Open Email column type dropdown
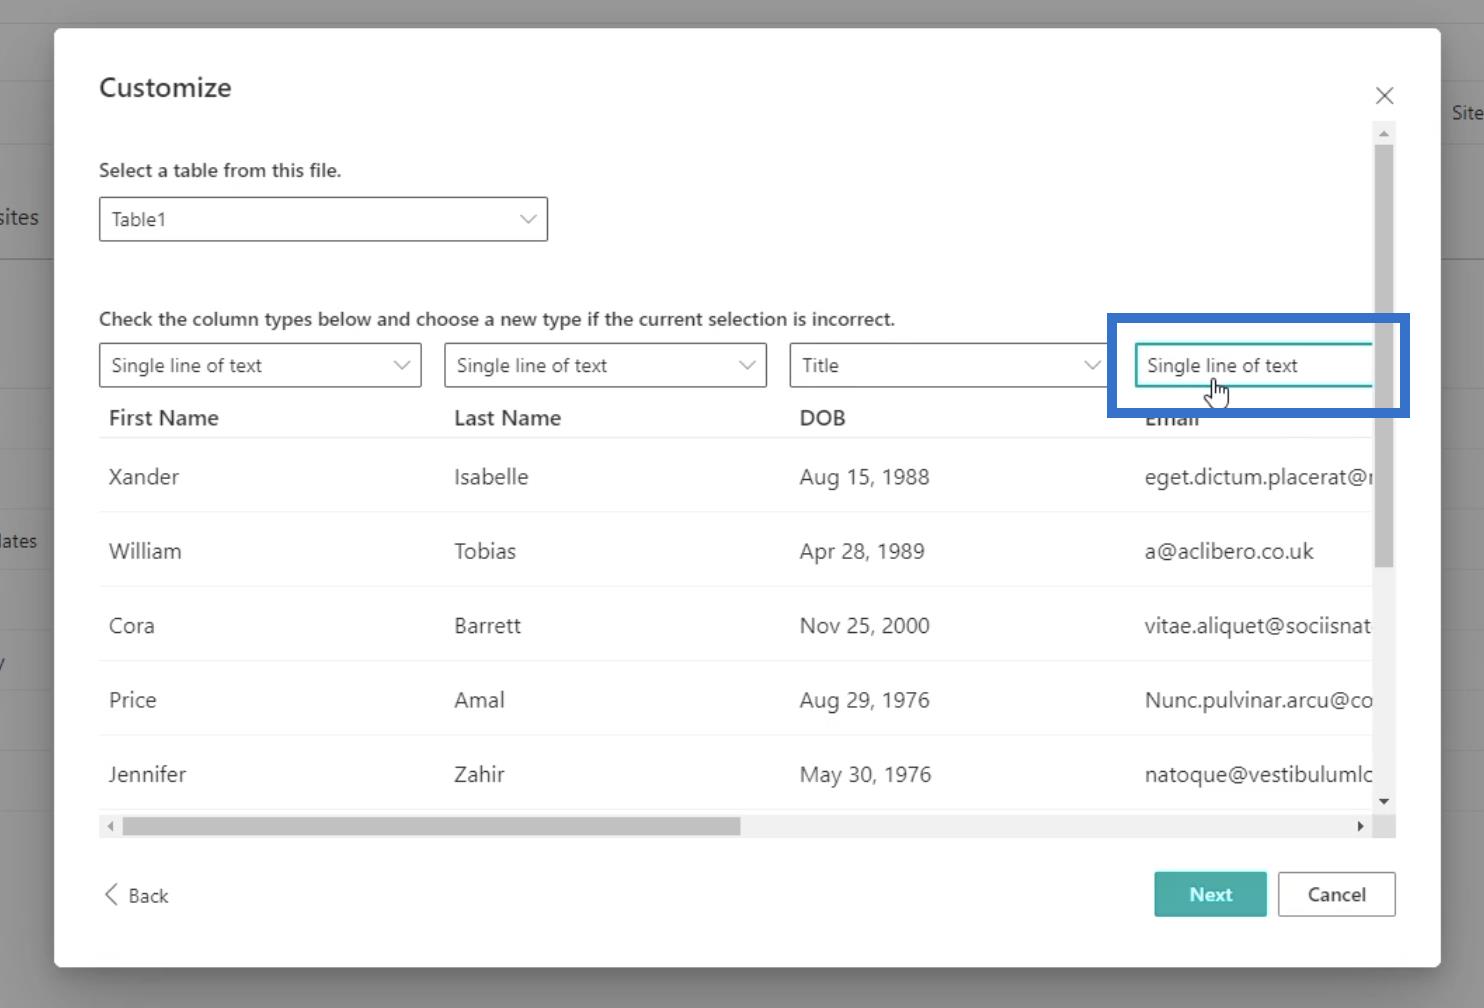 (x=1252, y=366)
